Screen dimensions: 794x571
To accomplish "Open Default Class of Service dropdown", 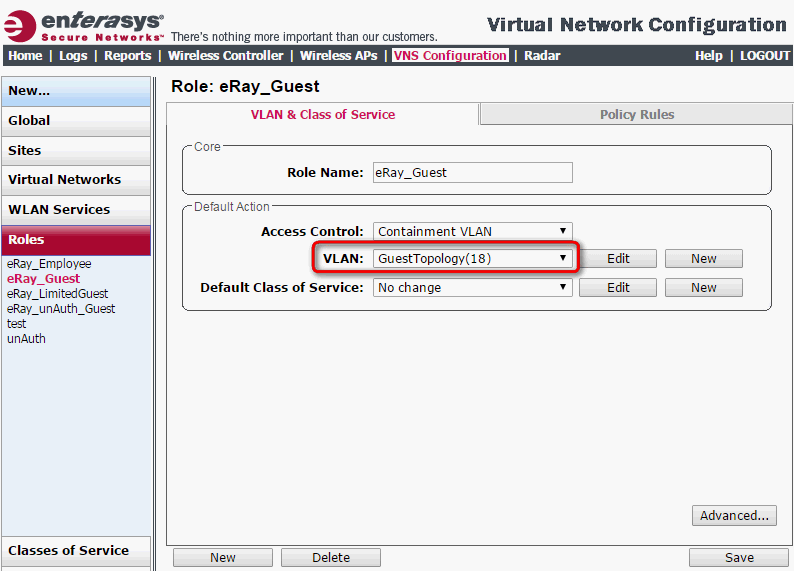I will point(472,287).
